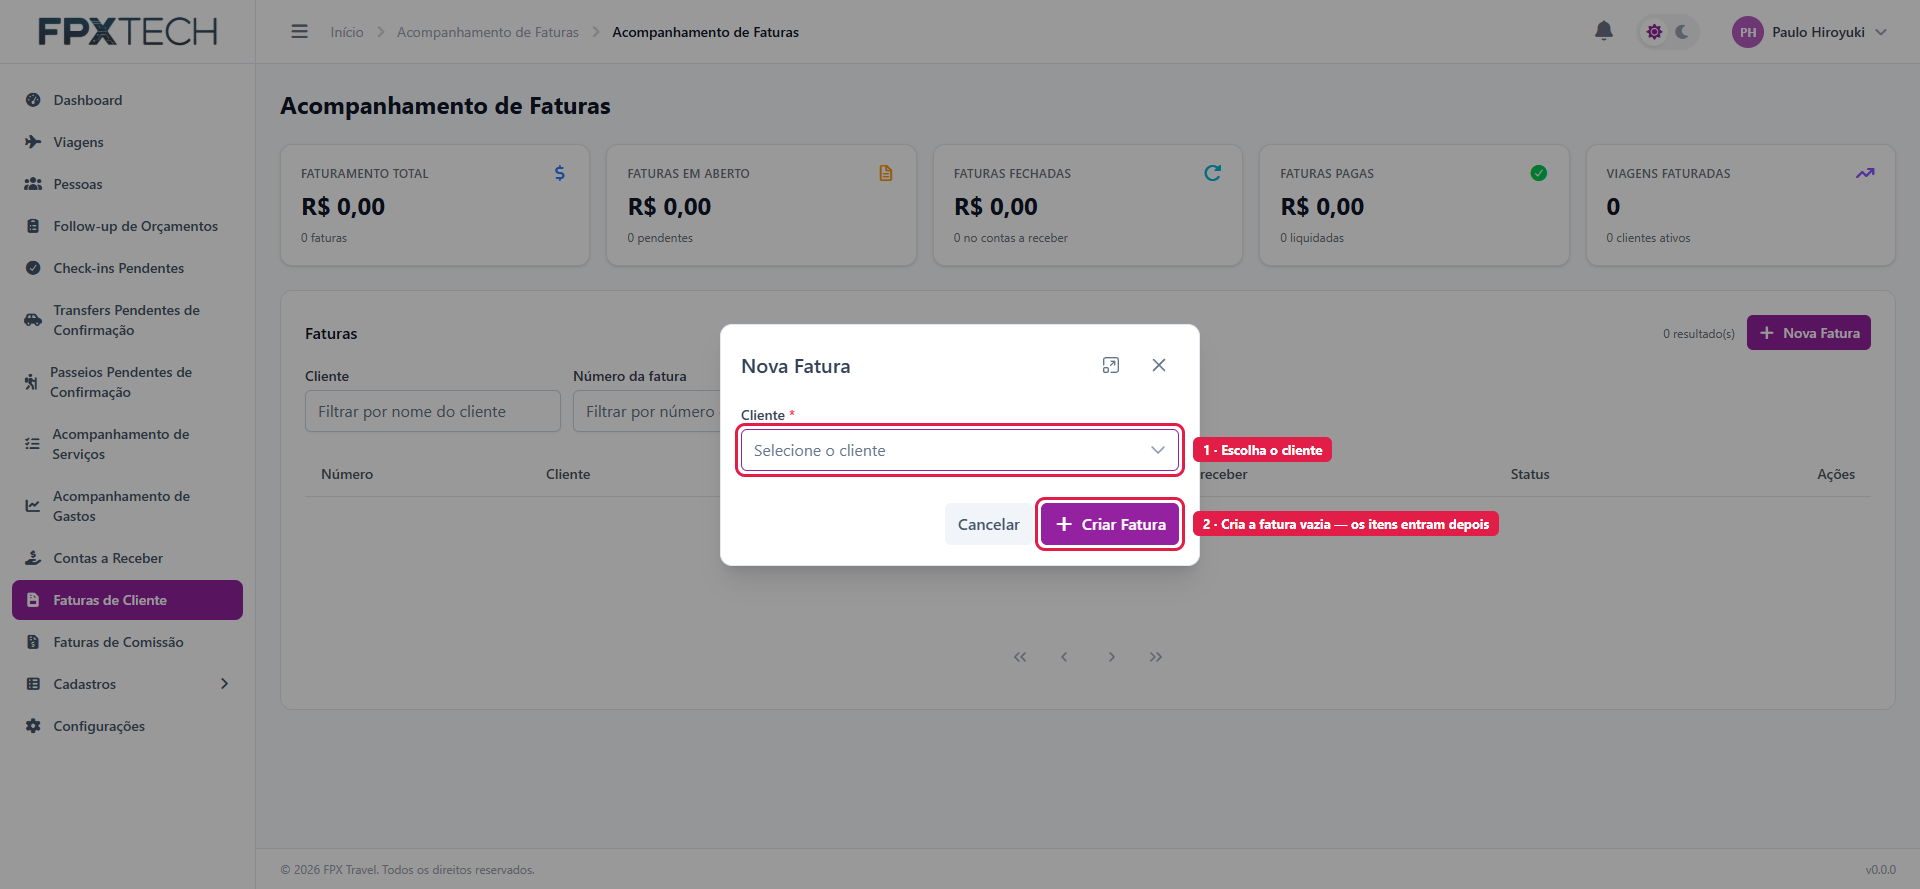Open Follow-up de Orçamentos in sidebar

coord(127,226)
